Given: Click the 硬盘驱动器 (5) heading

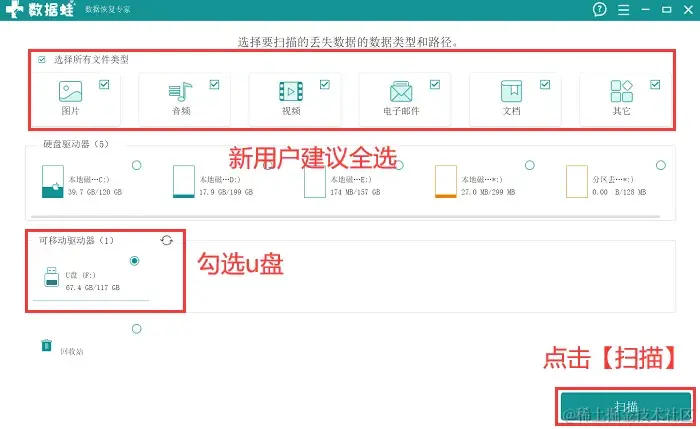Looking at the screenshot, I should [76, 144].
